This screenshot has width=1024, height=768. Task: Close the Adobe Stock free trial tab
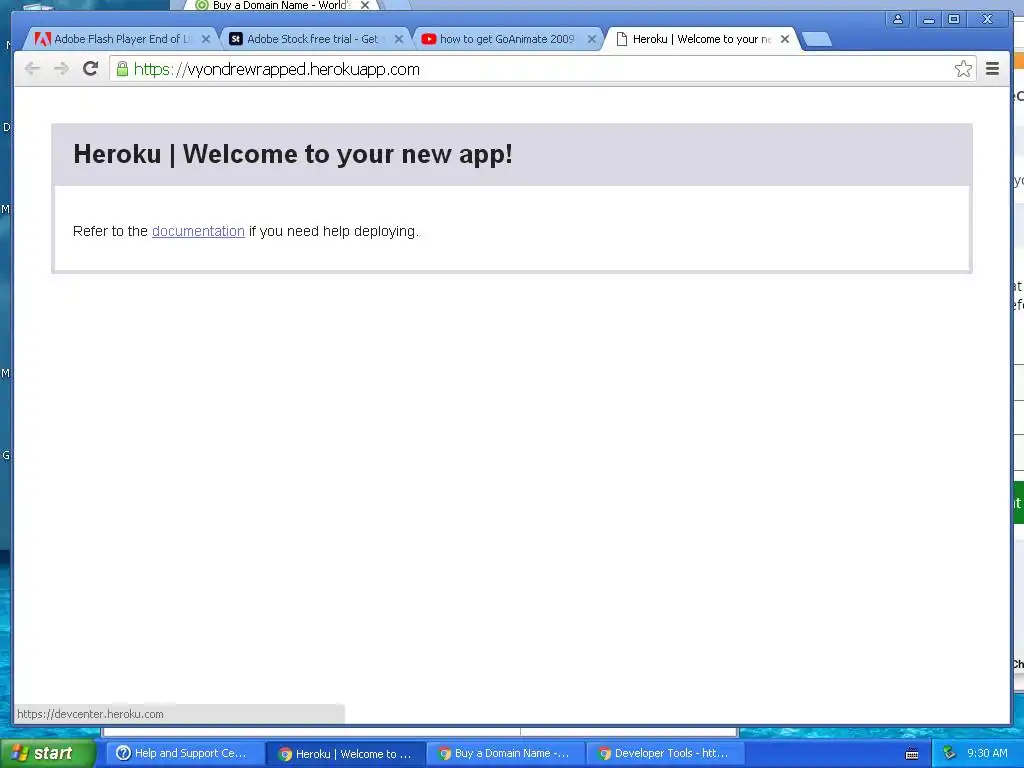coord(398,39)
